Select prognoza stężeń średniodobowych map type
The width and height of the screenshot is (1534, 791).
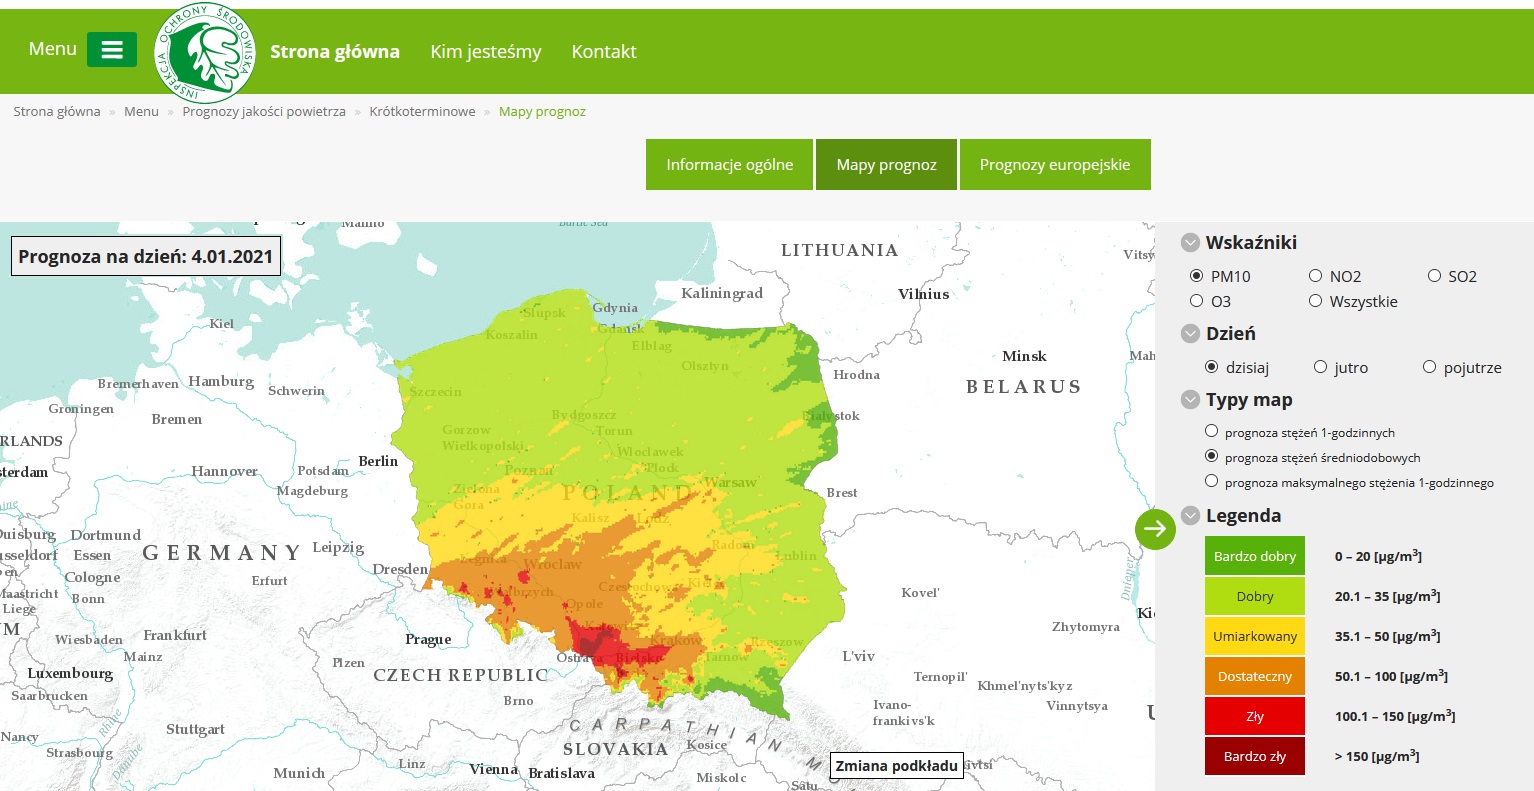coord(1212,456)
